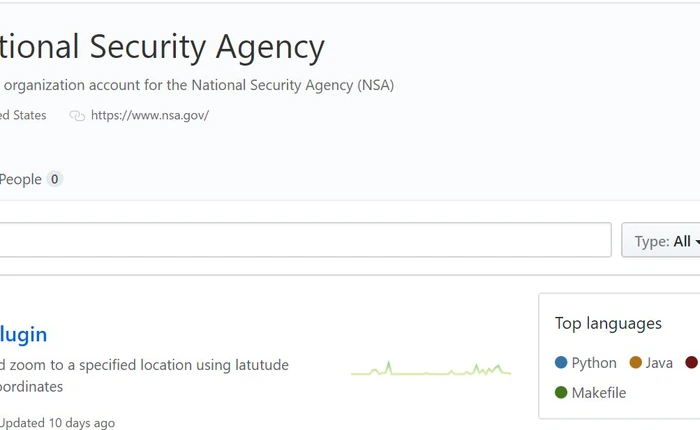Screen dimensions: 700x430
Task: Focus the repository search input field
Action: [300, 240]
